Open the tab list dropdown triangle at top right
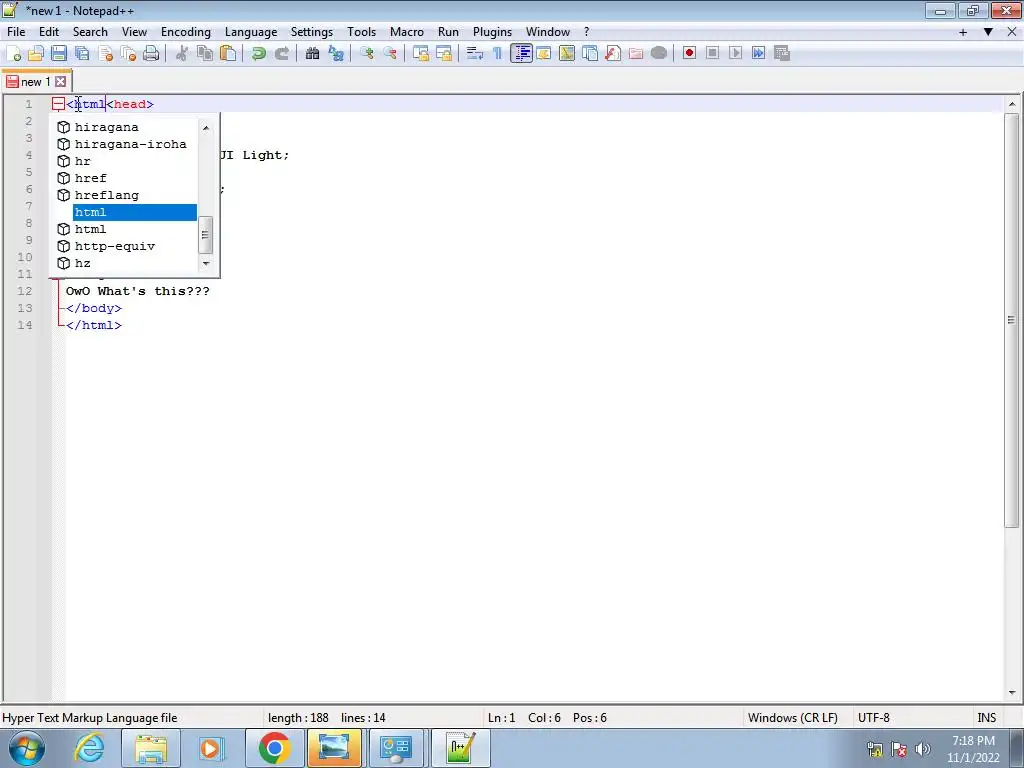This screenshot has width=1024, height=768. (x=988, y=31)
